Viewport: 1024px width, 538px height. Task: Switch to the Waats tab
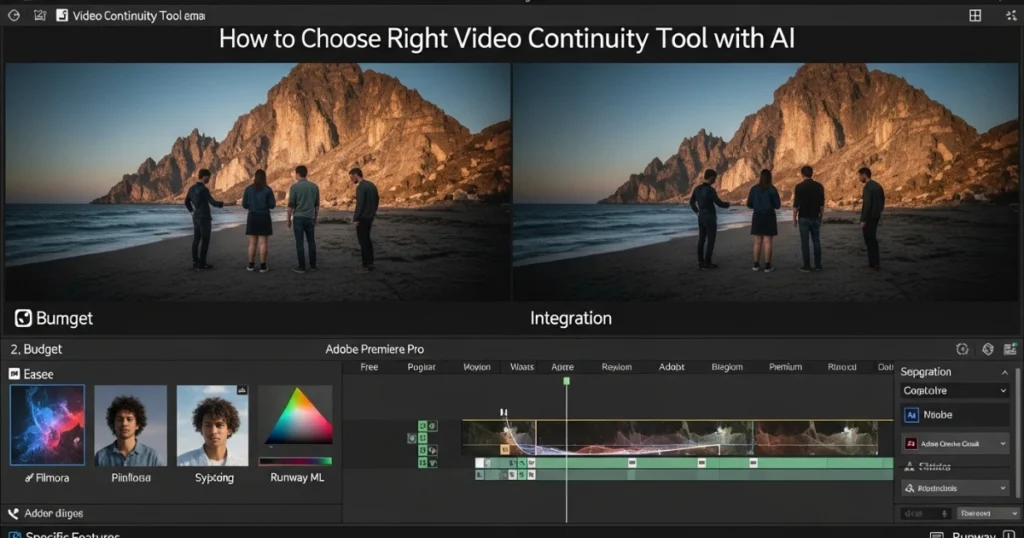coord(522,367)
